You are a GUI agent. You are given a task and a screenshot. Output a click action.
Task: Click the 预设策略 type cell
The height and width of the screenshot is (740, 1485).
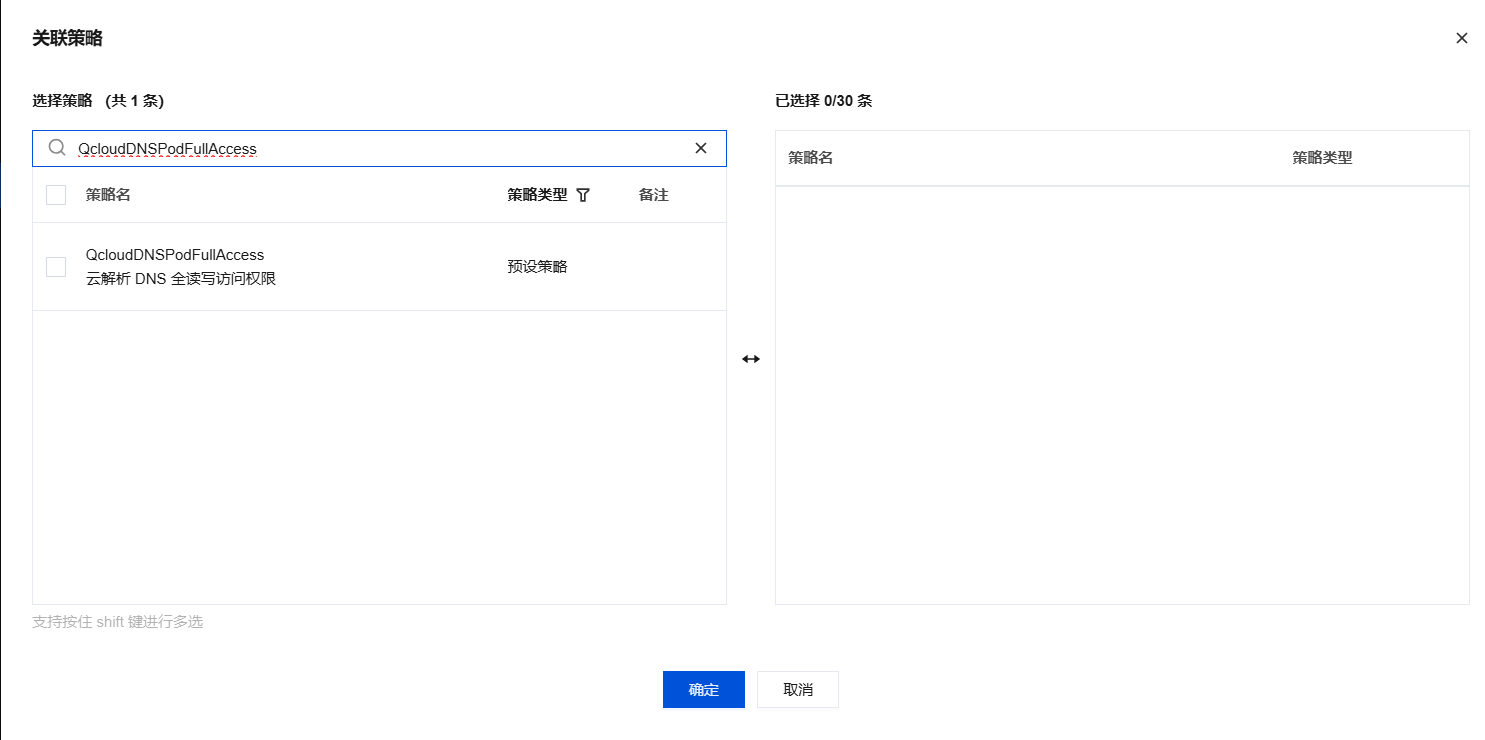537,267
